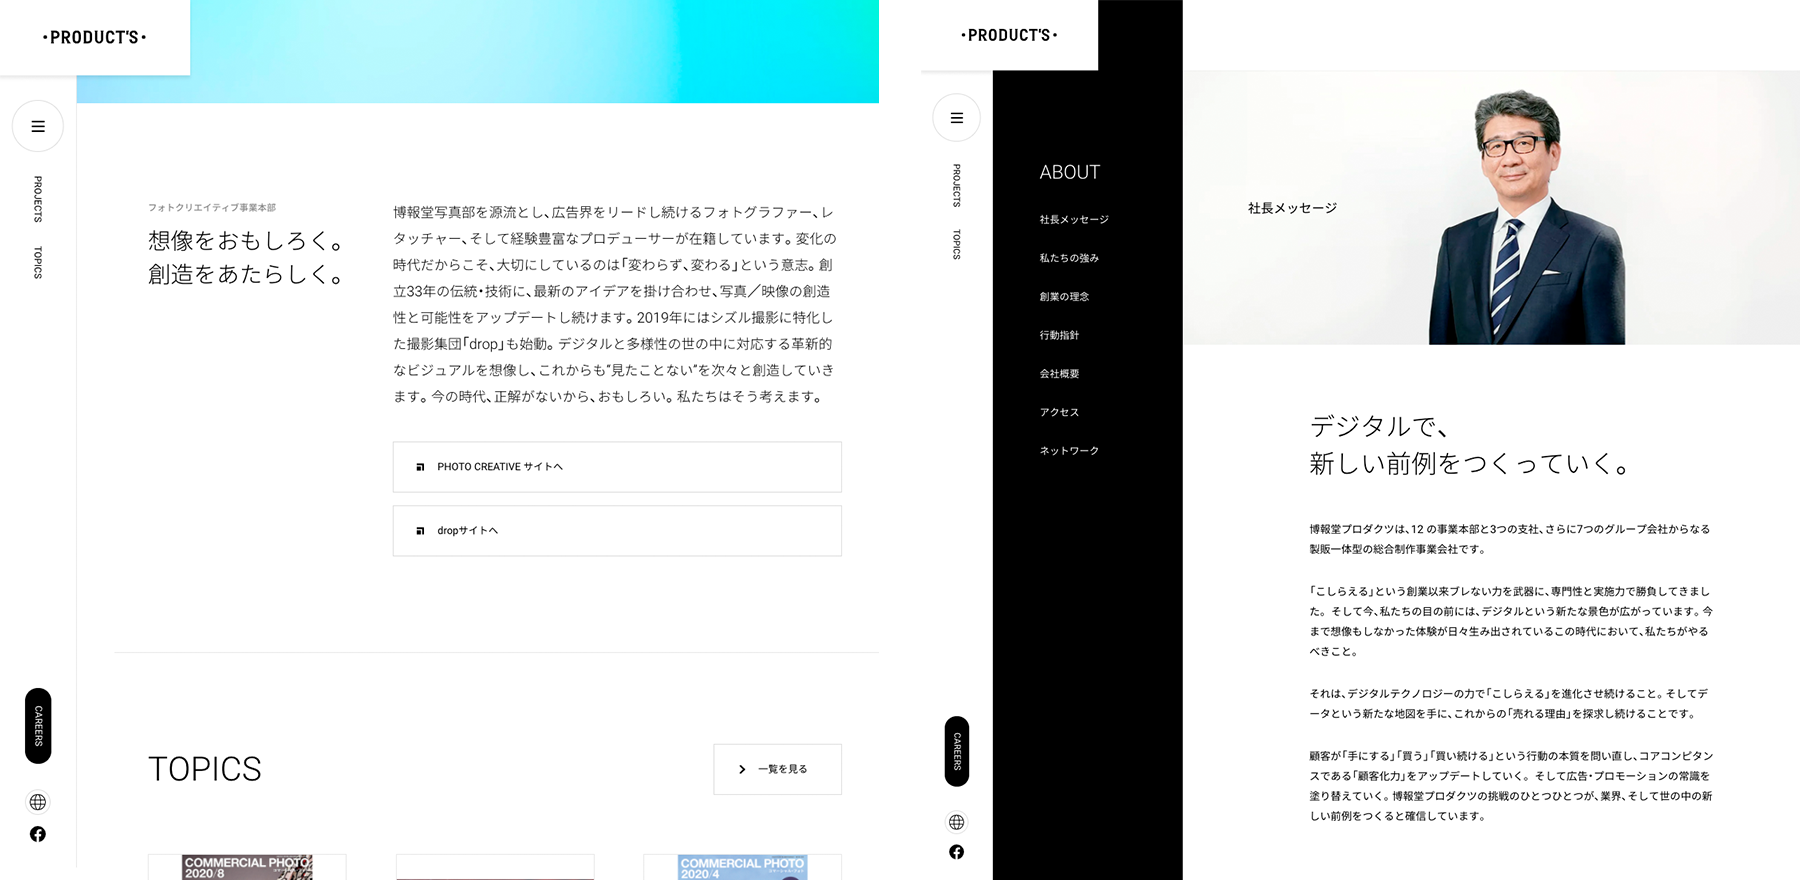Open hamburger menu on right page
Screen dimensions: 1800x880
click(x=956, y=118)
